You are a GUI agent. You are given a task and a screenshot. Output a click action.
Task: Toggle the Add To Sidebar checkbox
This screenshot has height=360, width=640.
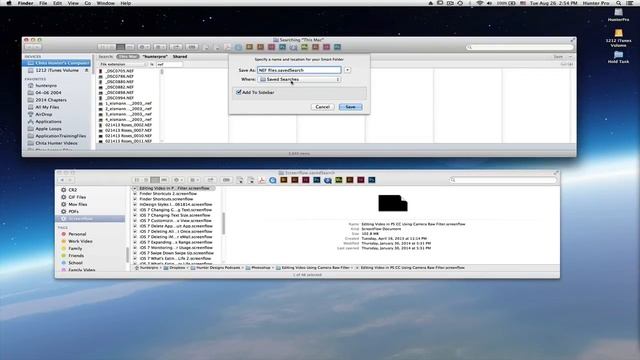click(239, 92)
